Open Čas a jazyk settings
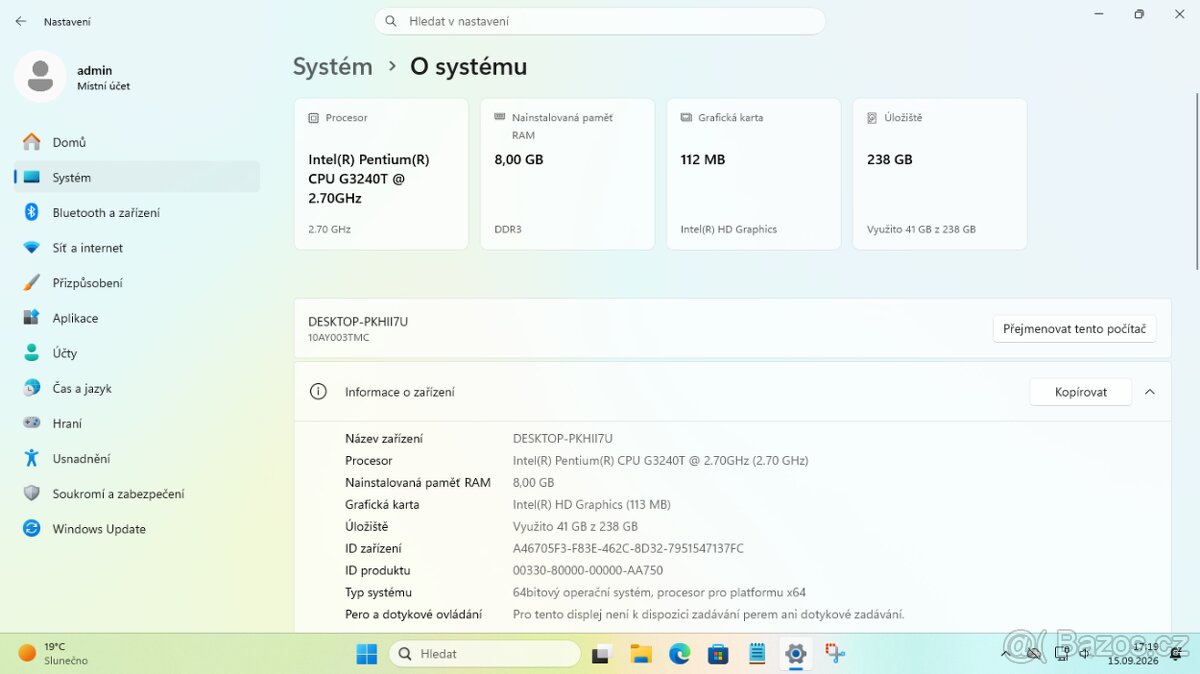Screen dimensions: 1200x674 pyautogui.click(x=137, y=388)
